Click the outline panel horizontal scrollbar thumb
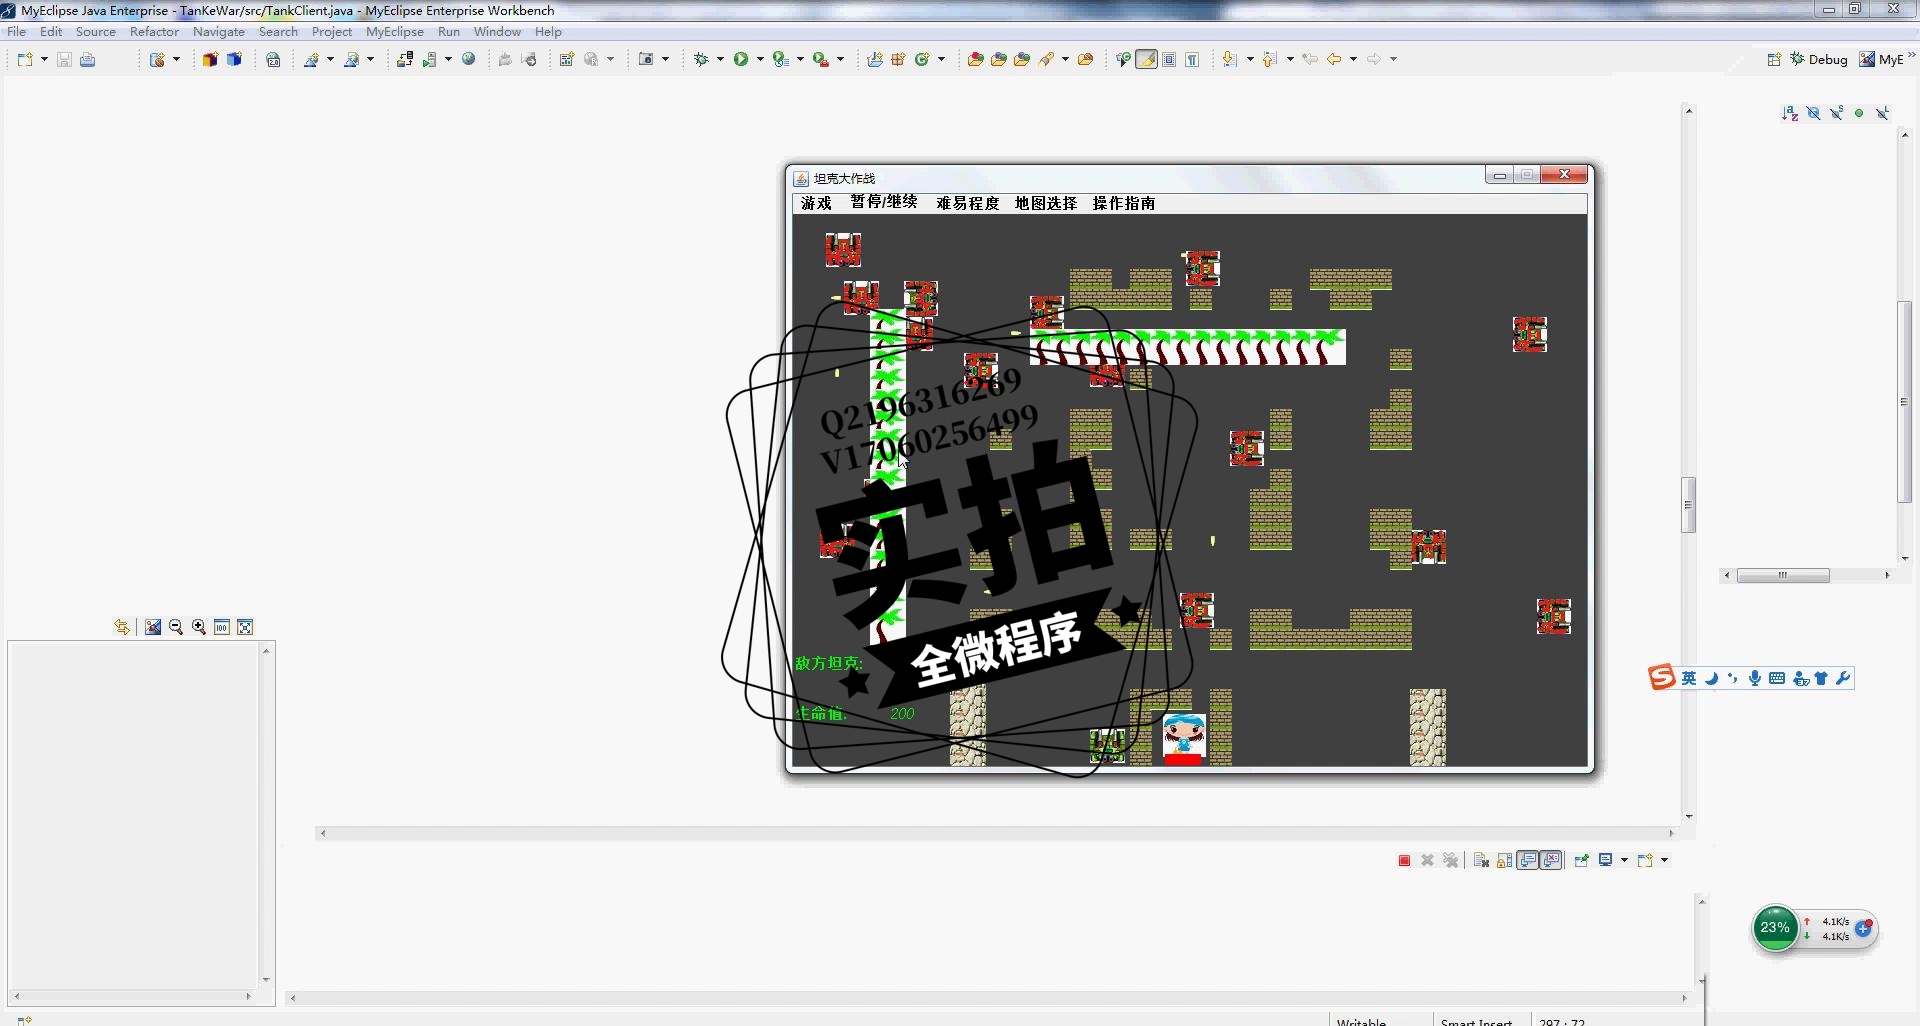Viewport: 1920px width, 1026px height. click(1783, 575)
